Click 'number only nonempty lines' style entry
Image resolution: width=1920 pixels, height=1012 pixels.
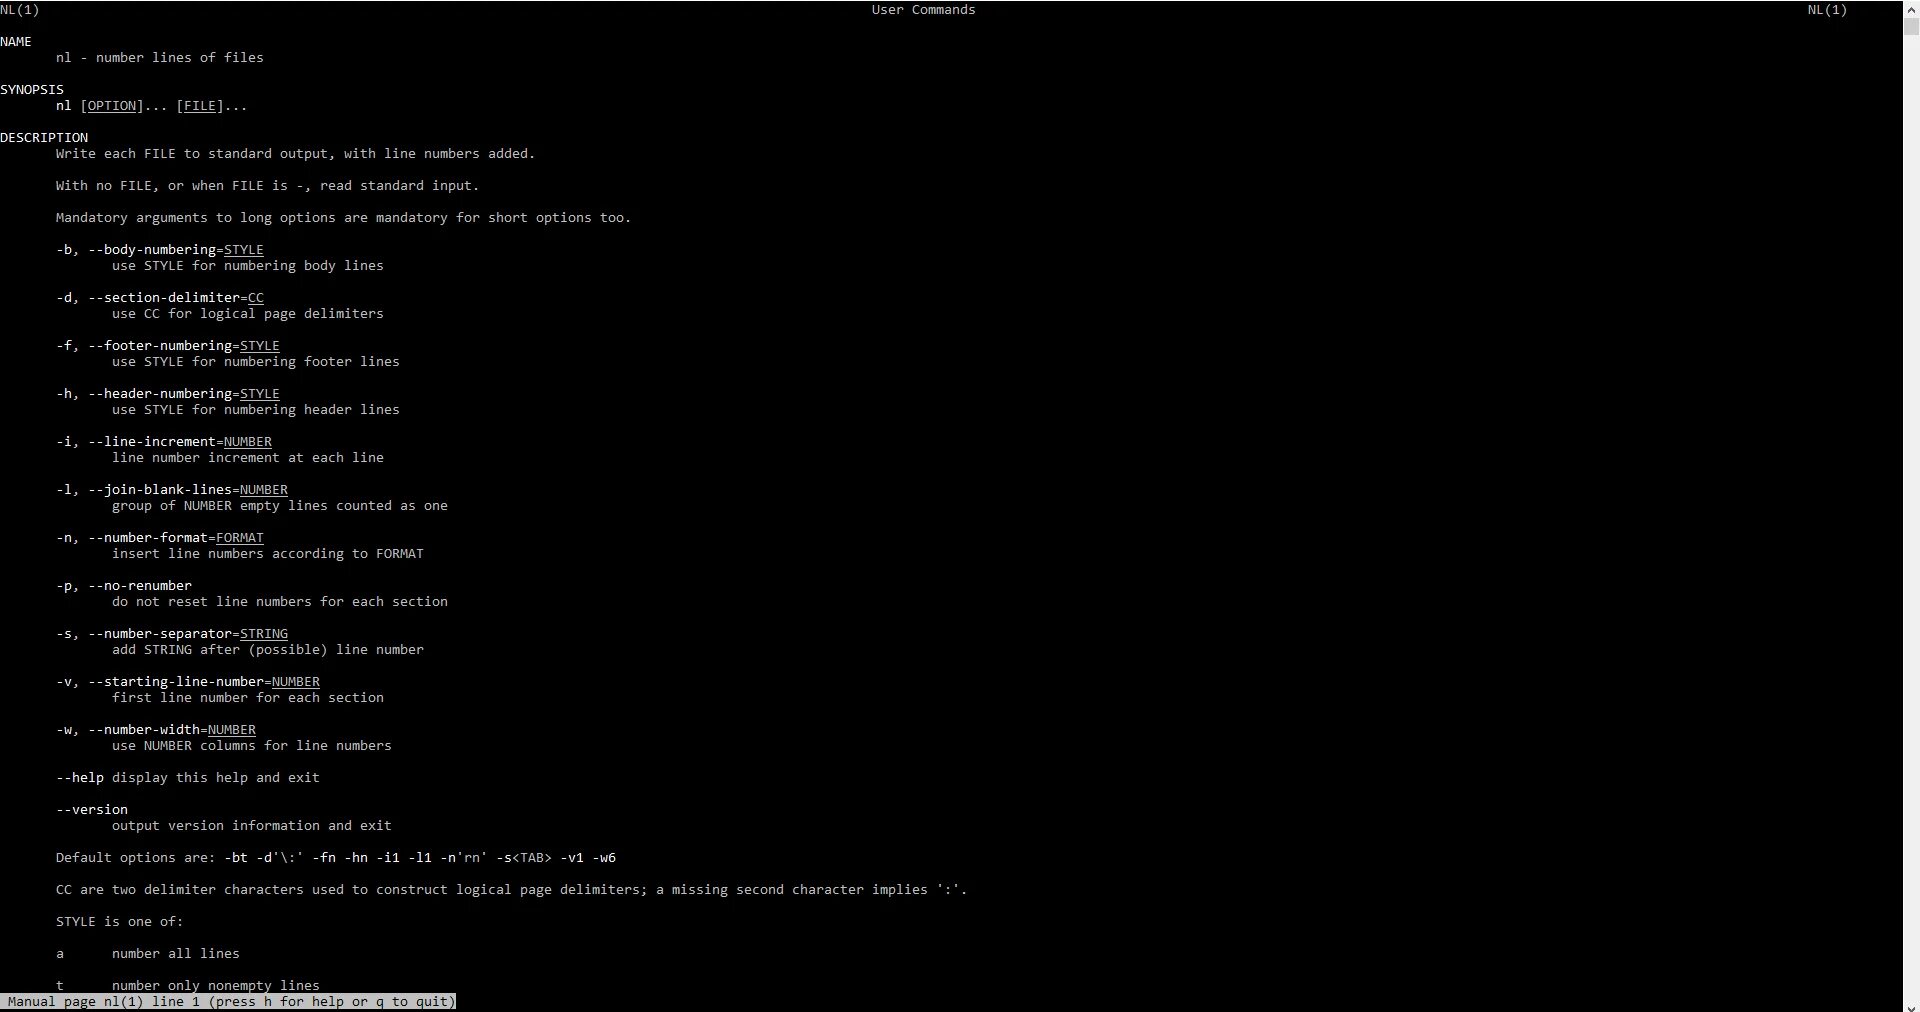coord(216,985)
